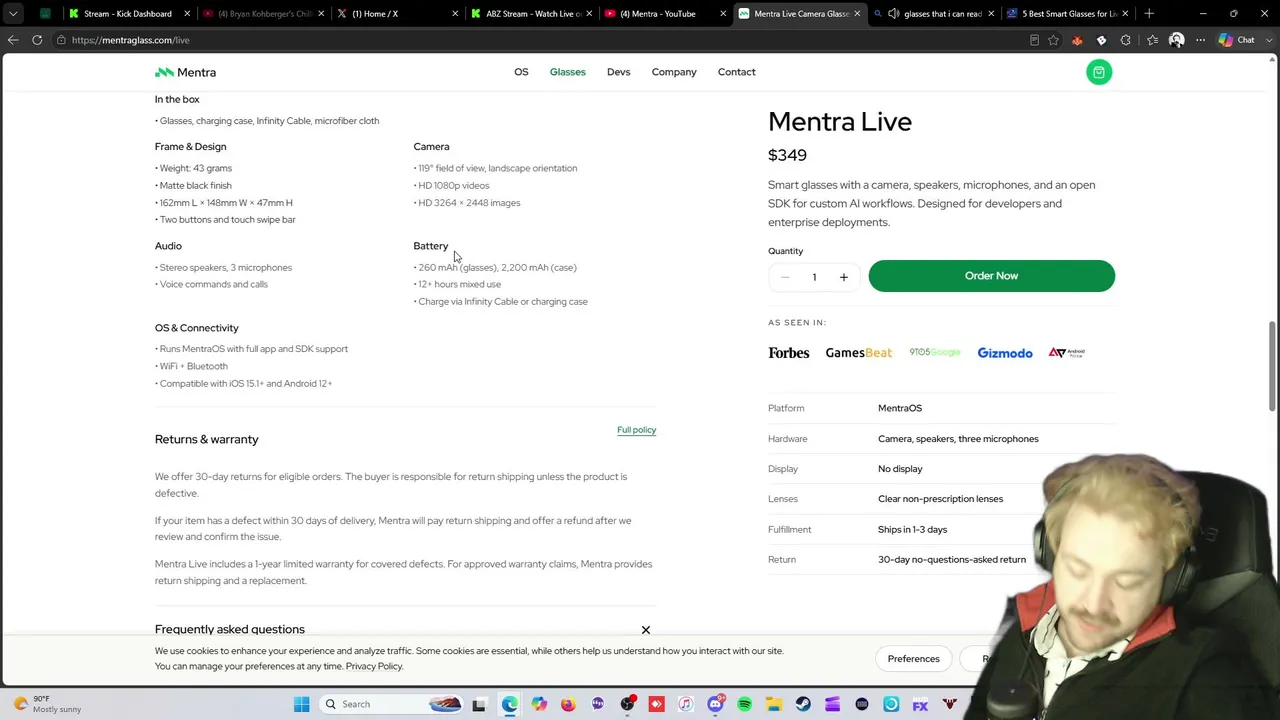Image resolution: width=1280 pixels, height=720 pixels.
Task: Open Steam from the taskbar
Action: click(x=803, y=704)
